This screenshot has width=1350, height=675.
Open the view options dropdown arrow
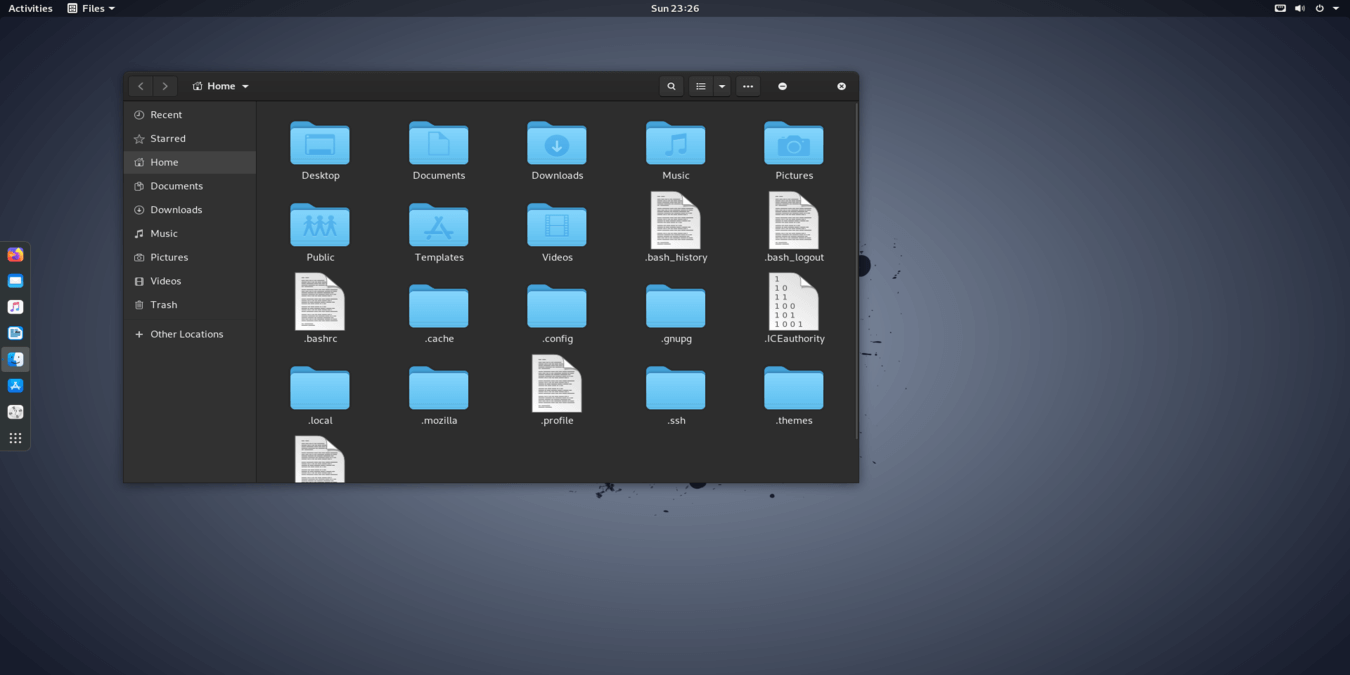tap(722, 86)
